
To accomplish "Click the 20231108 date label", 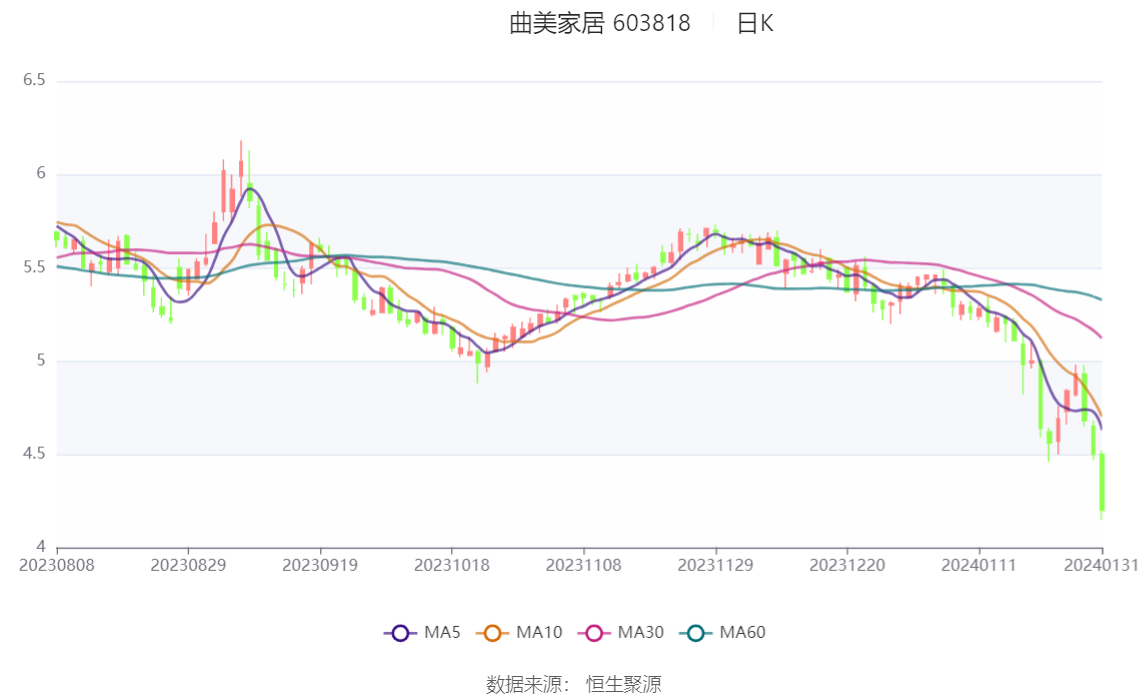I will click(x=584, y=566).
